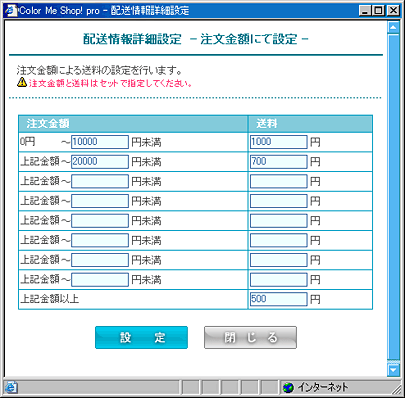Click the 上記金額以上 row label
The height and width of the screenshot is (398, 405).
(50, 299)
